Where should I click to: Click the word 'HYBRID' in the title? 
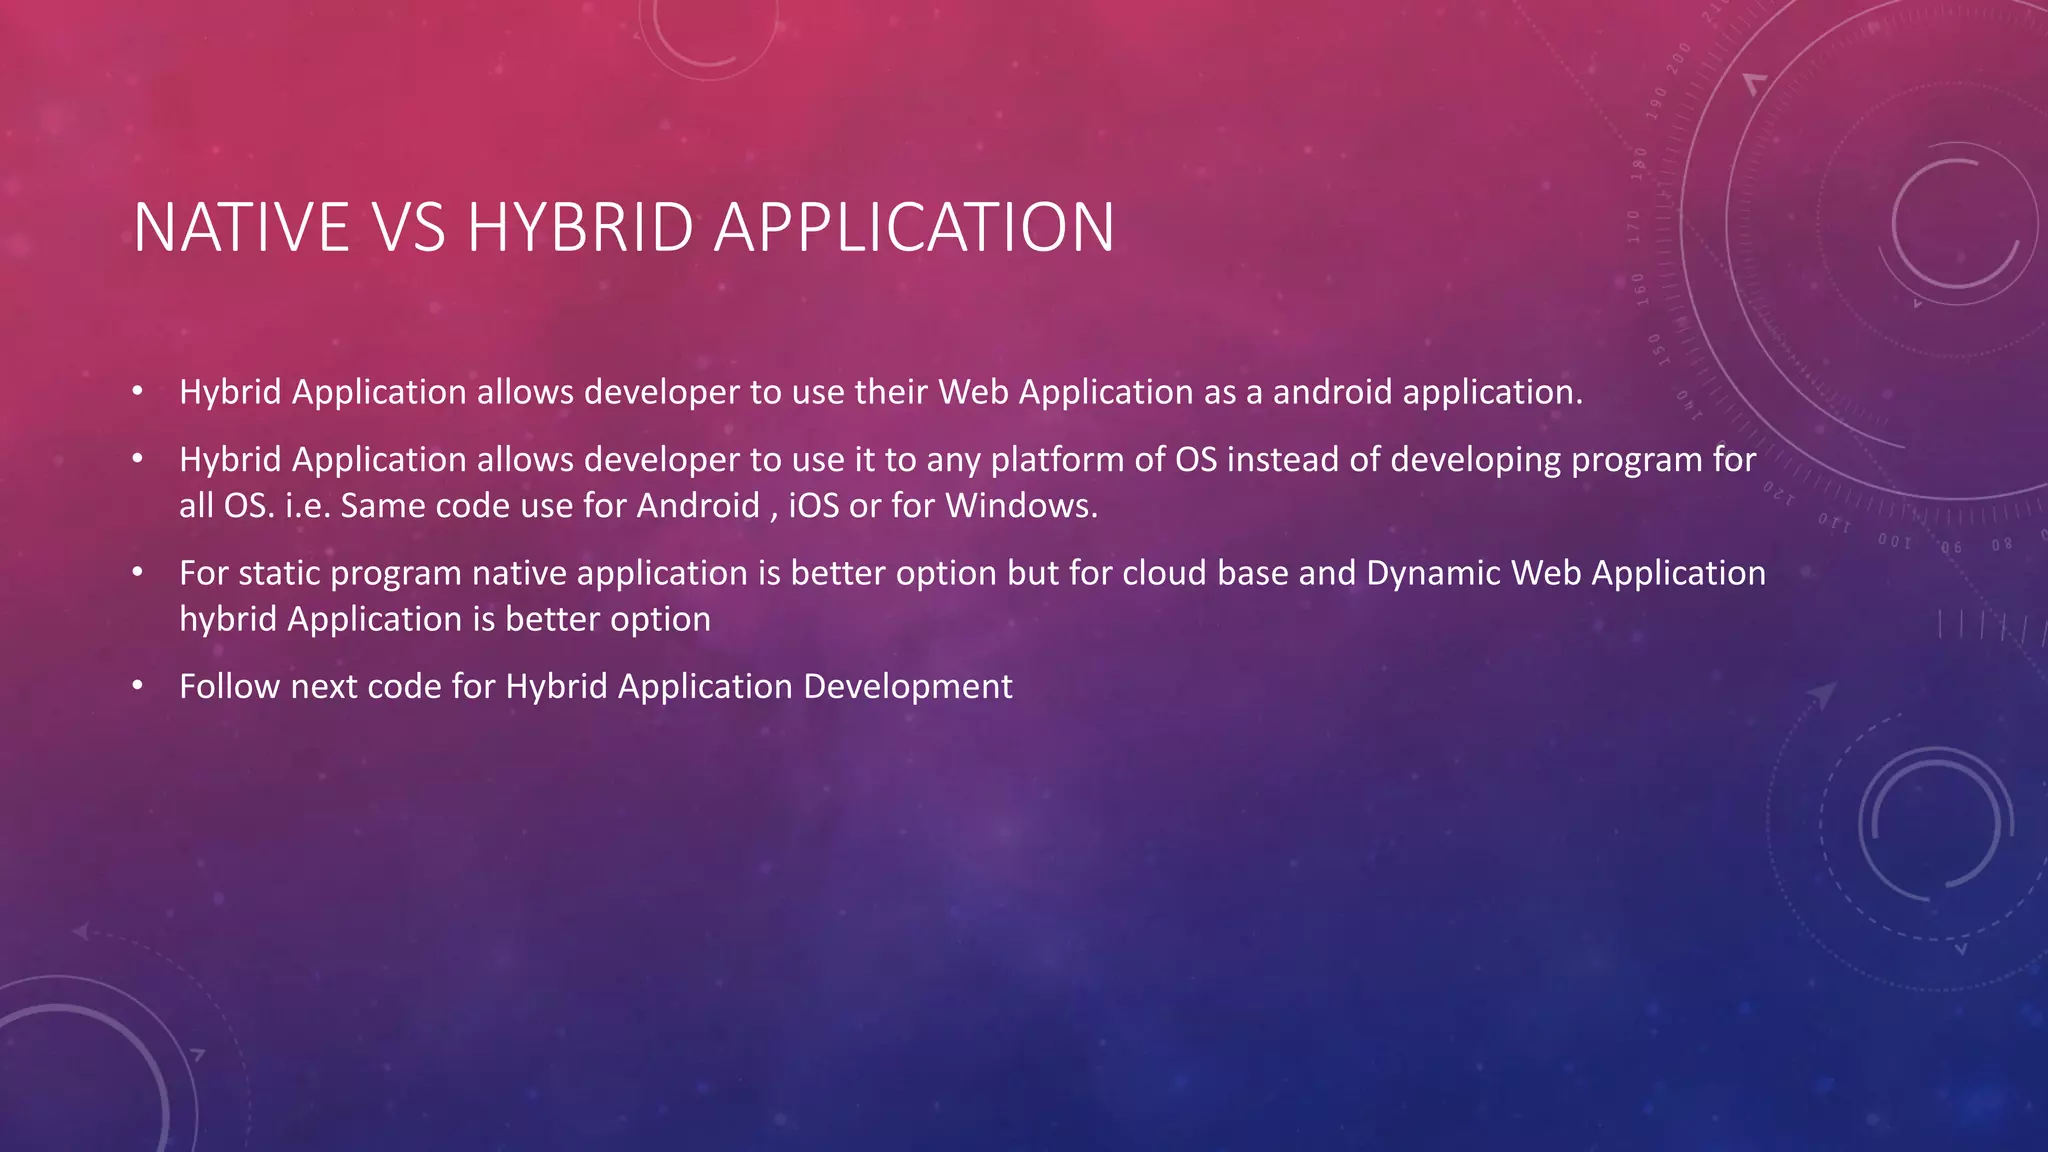[x=580, y=228]
